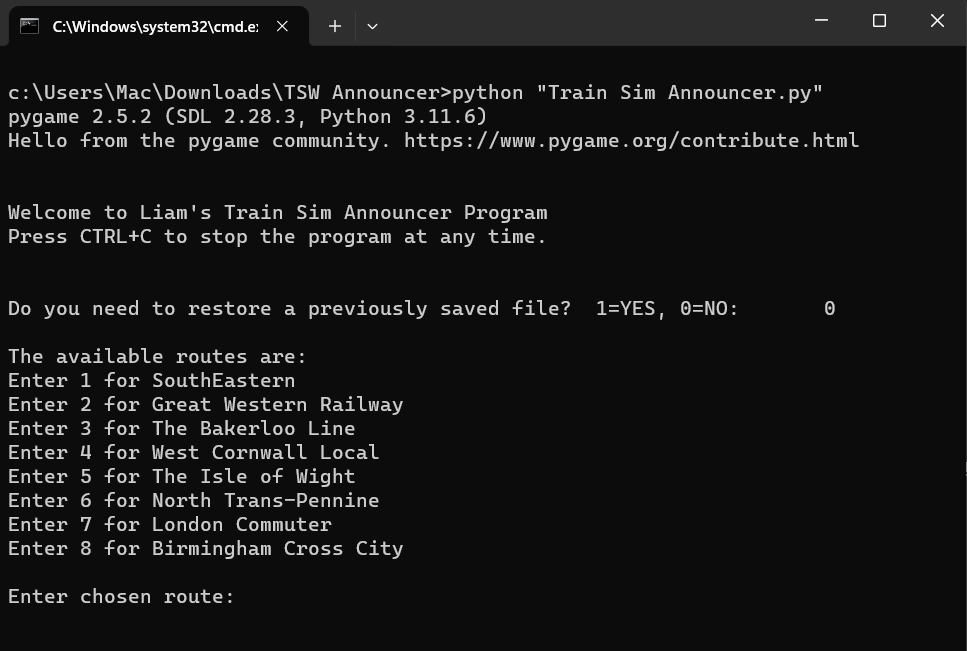Expand the new tab profile dropdown
Screen dimensions: 967x651
click(372, 26)
